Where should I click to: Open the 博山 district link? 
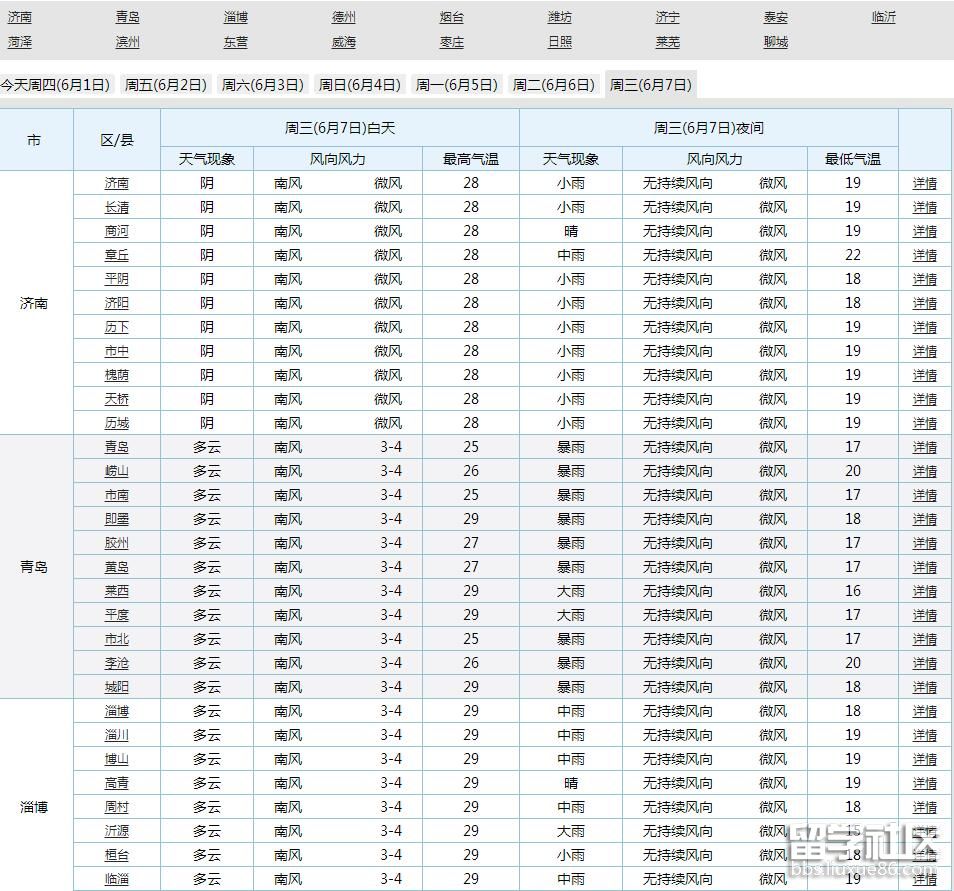(x=117, y=759)
